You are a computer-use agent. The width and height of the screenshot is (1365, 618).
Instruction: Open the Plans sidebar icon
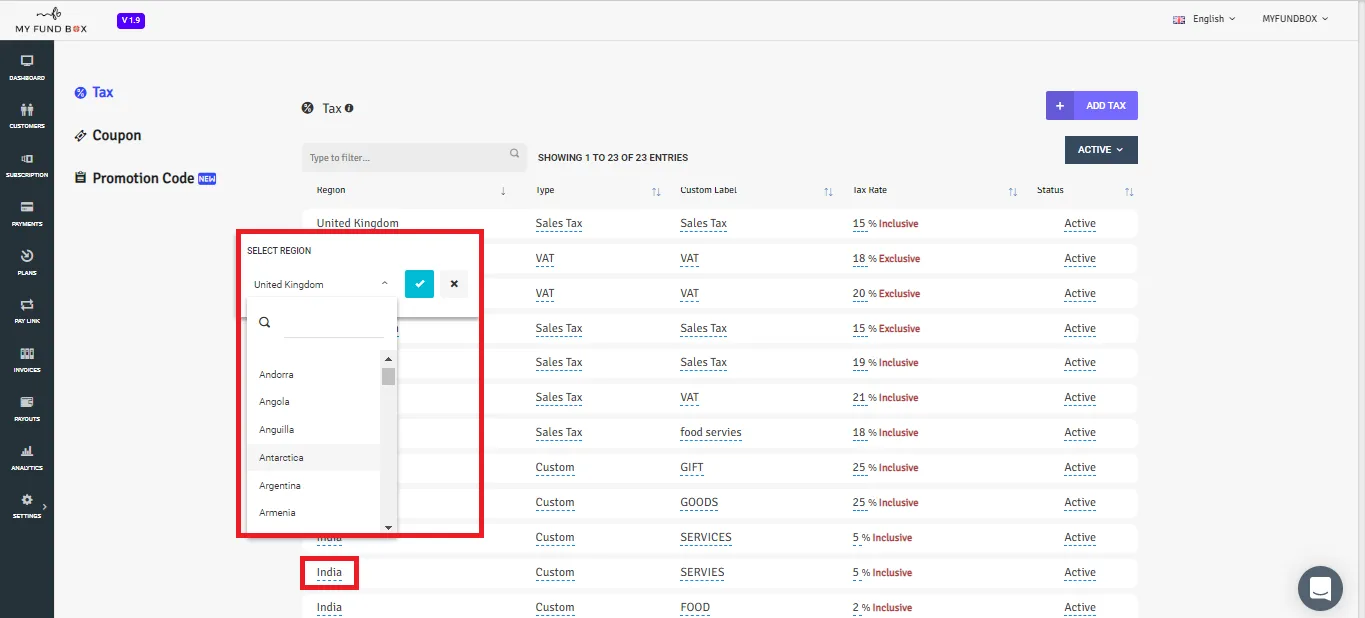point(27,263)
